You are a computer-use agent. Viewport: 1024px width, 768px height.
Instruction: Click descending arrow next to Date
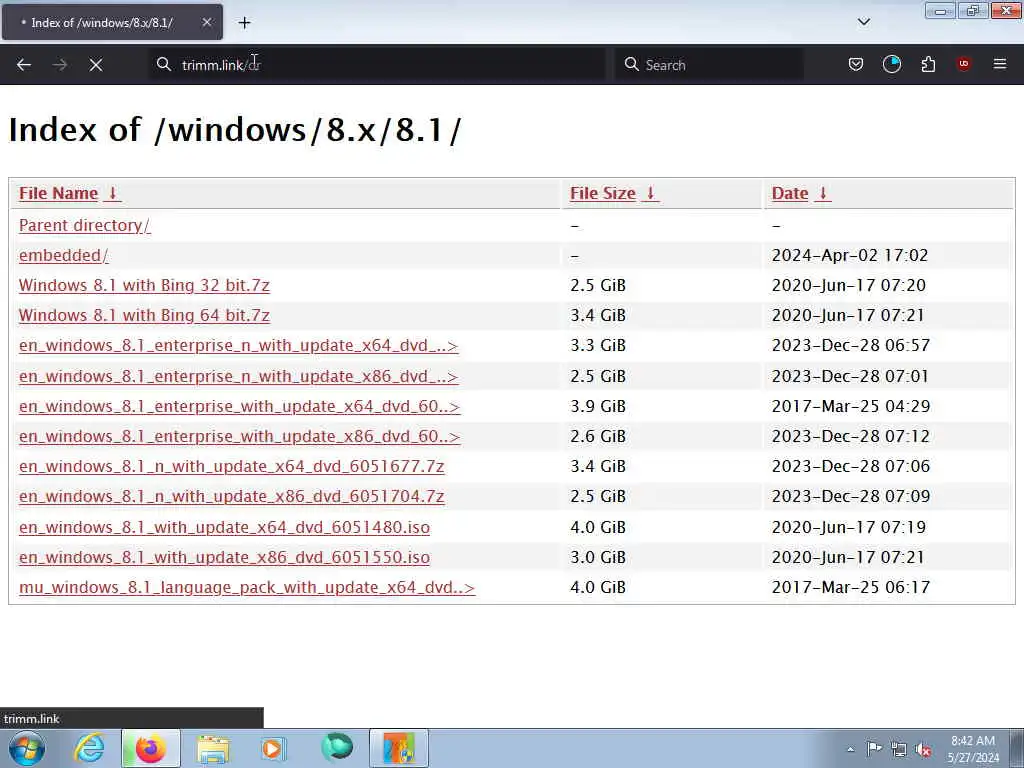823,193
